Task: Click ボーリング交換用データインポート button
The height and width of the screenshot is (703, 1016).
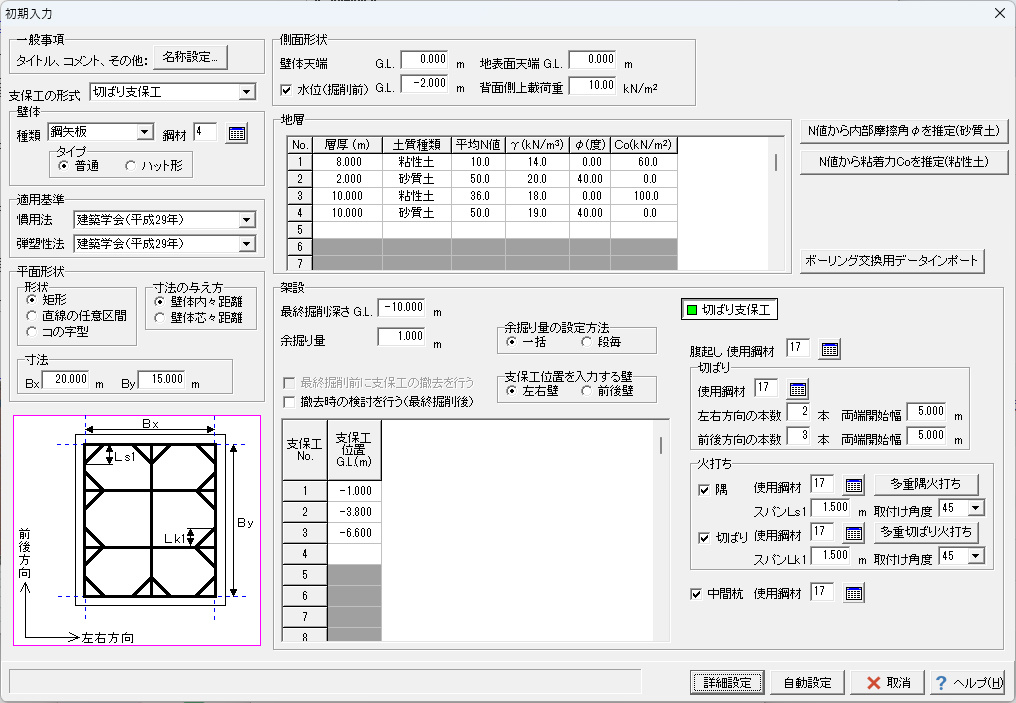Action: click(x=891, y=260)
